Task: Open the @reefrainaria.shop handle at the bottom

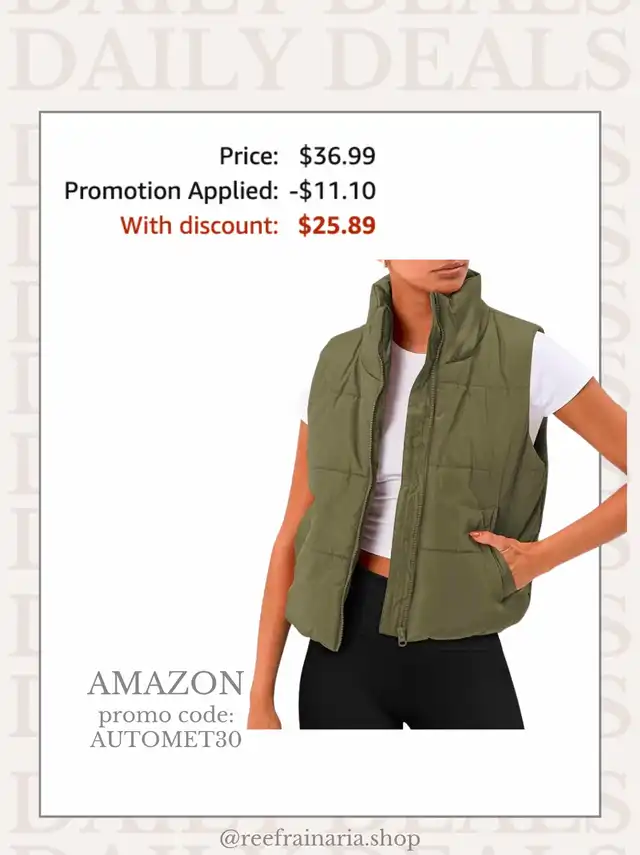Action: tap(320, 838)
